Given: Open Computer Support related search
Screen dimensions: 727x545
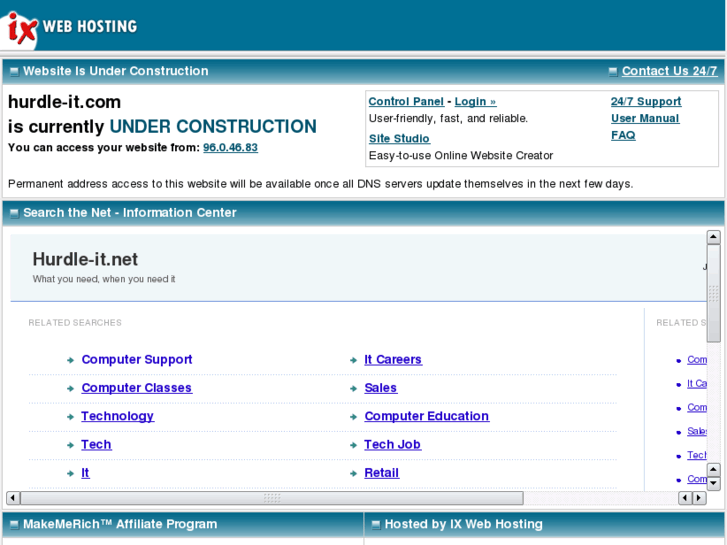Looking at the screenshot, I should 137,359.
